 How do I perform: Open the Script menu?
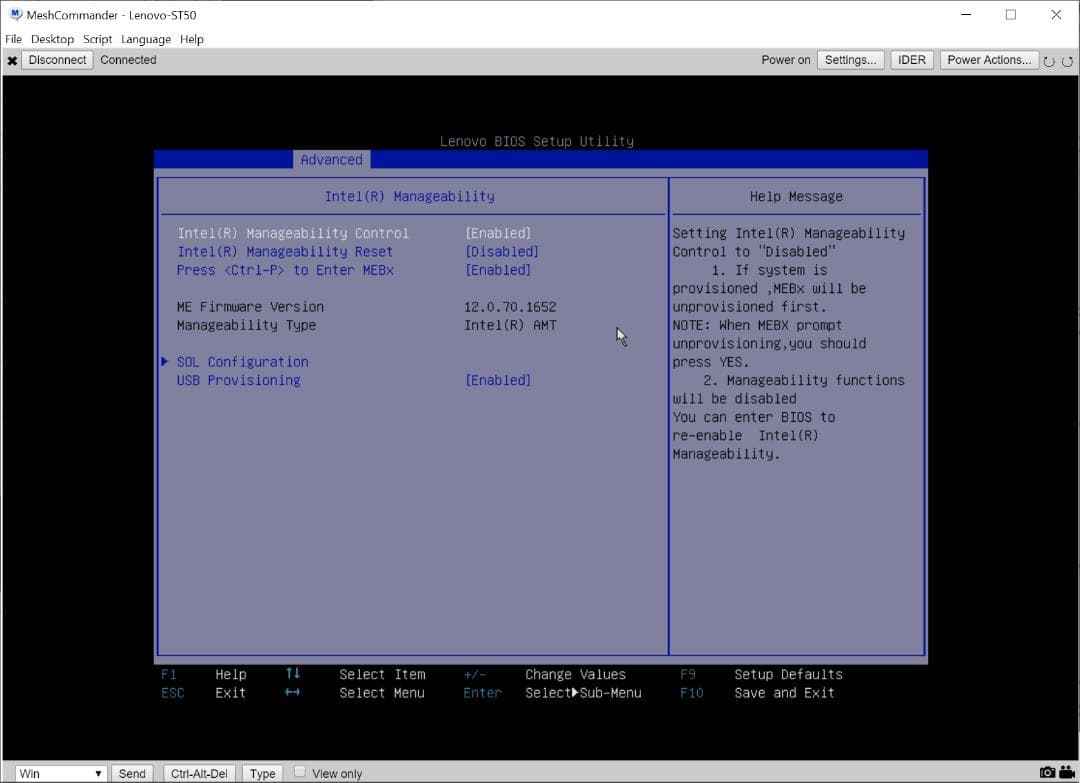pyautogui.click(x=97, y=39)
